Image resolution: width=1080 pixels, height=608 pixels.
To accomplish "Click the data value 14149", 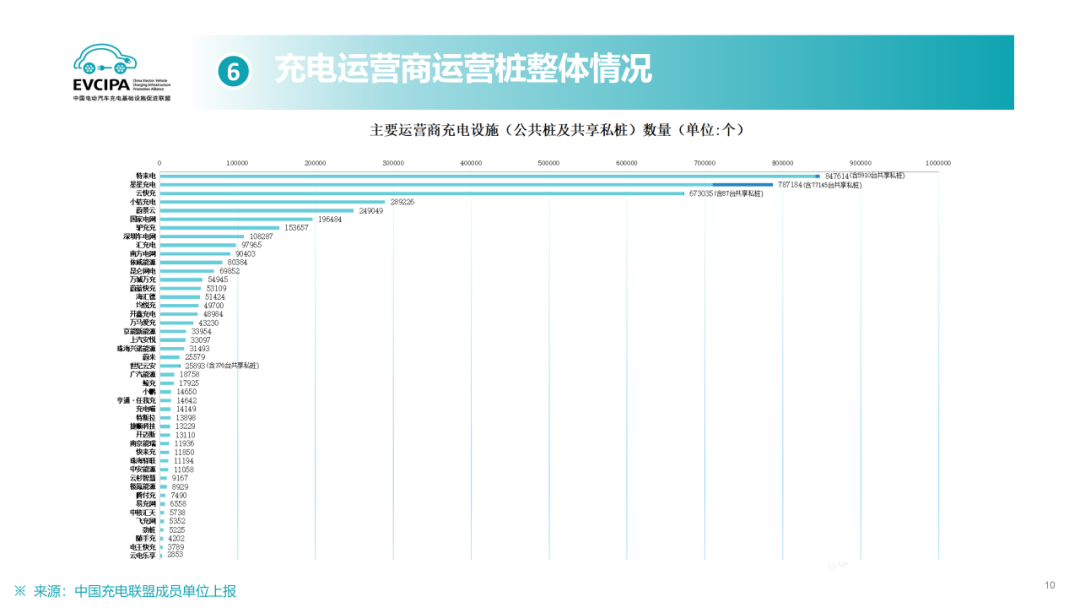I will point(186,409).
